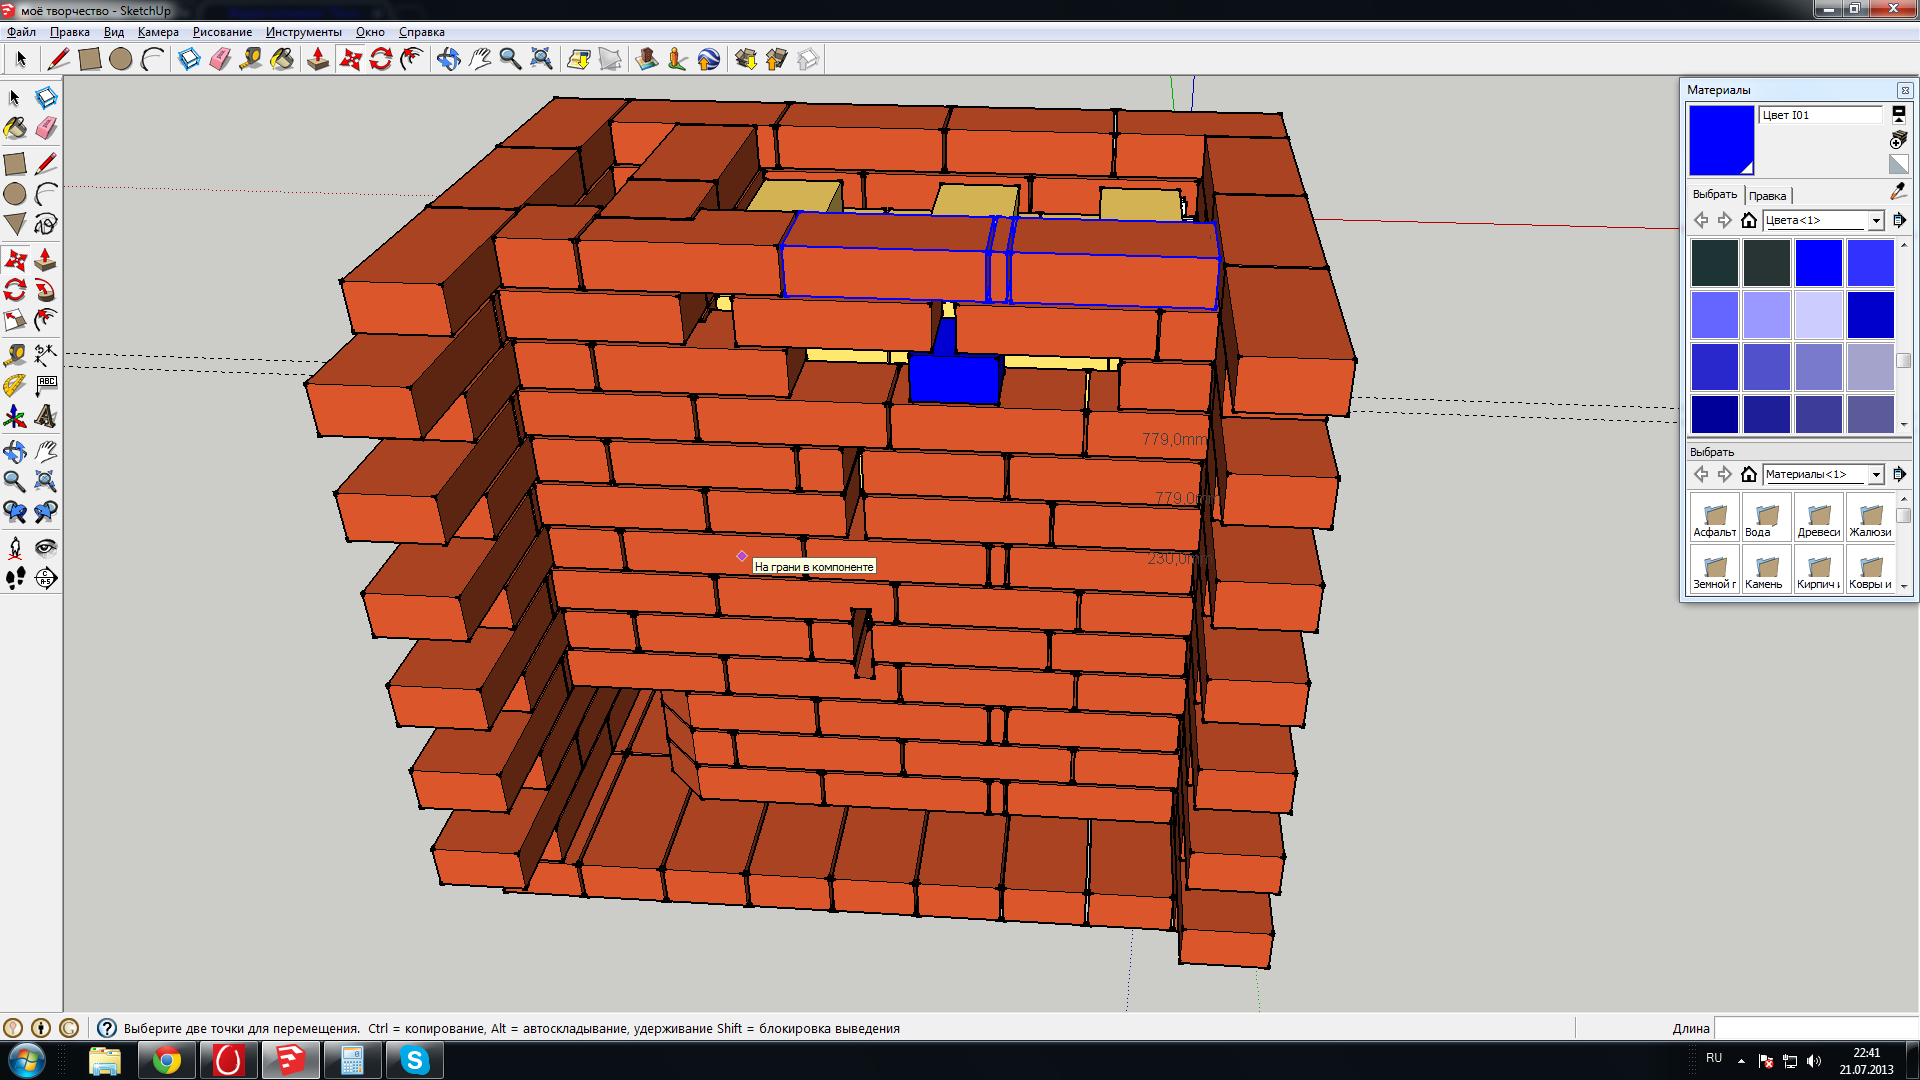Open the Камера menu
The height and width of the screenshot is (1080, 1920).
(158, 32)
